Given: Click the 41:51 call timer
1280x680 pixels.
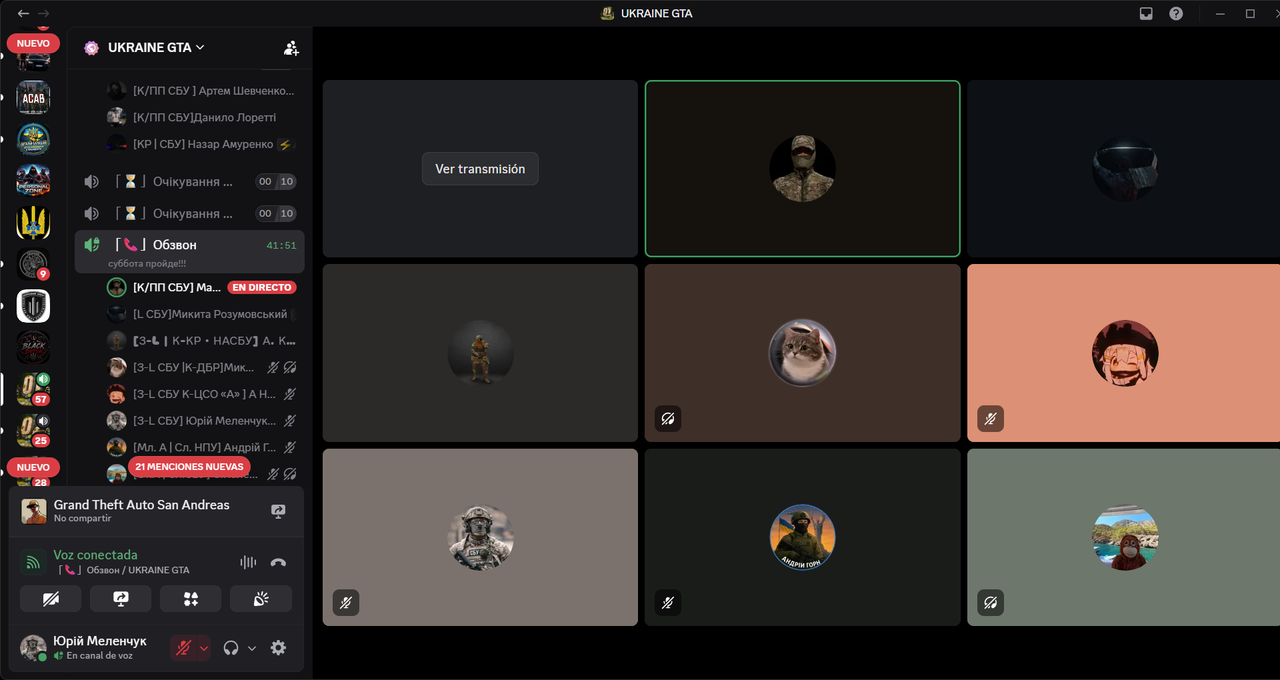Looking at the screenshot, I should tap(281, 245).
